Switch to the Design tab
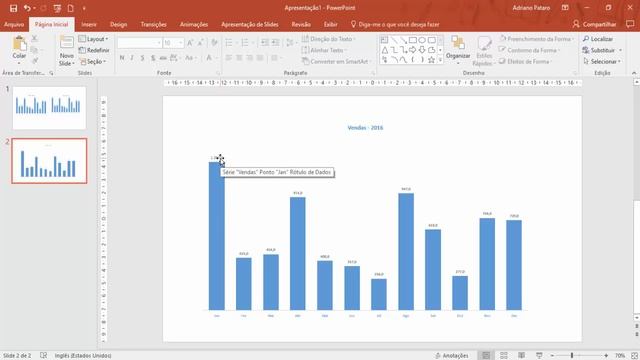This screenshot has height=360, width=640. point(118,24)
